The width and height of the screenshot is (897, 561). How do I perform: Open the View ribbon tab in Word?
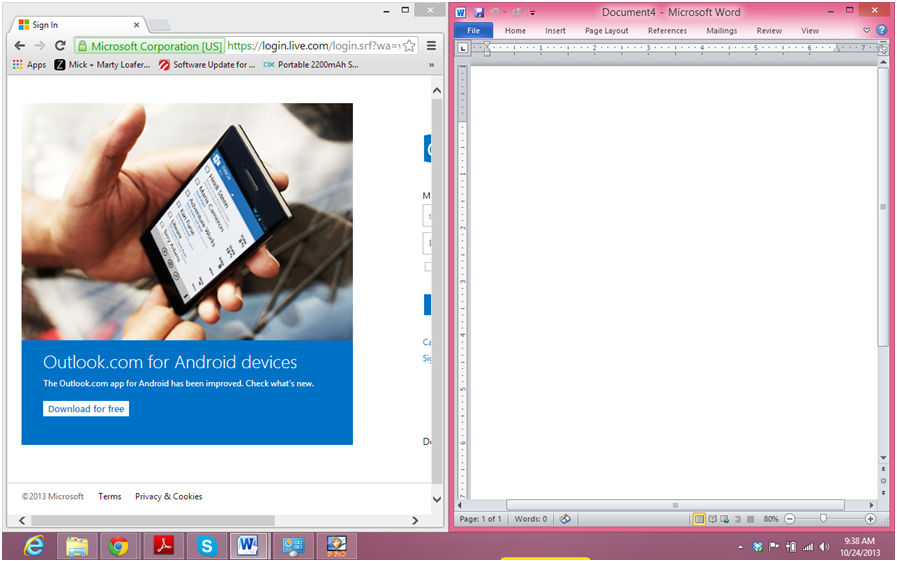click(809, 30)
